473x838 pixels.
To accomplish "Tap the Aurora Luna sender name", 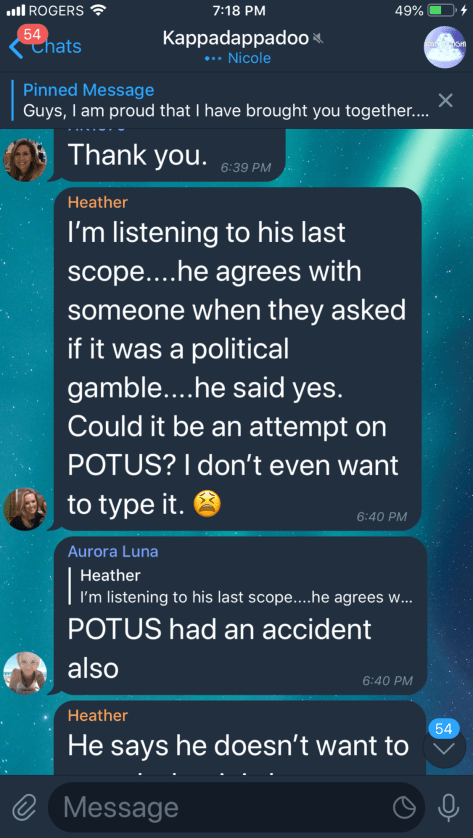I will pos(113,552).
